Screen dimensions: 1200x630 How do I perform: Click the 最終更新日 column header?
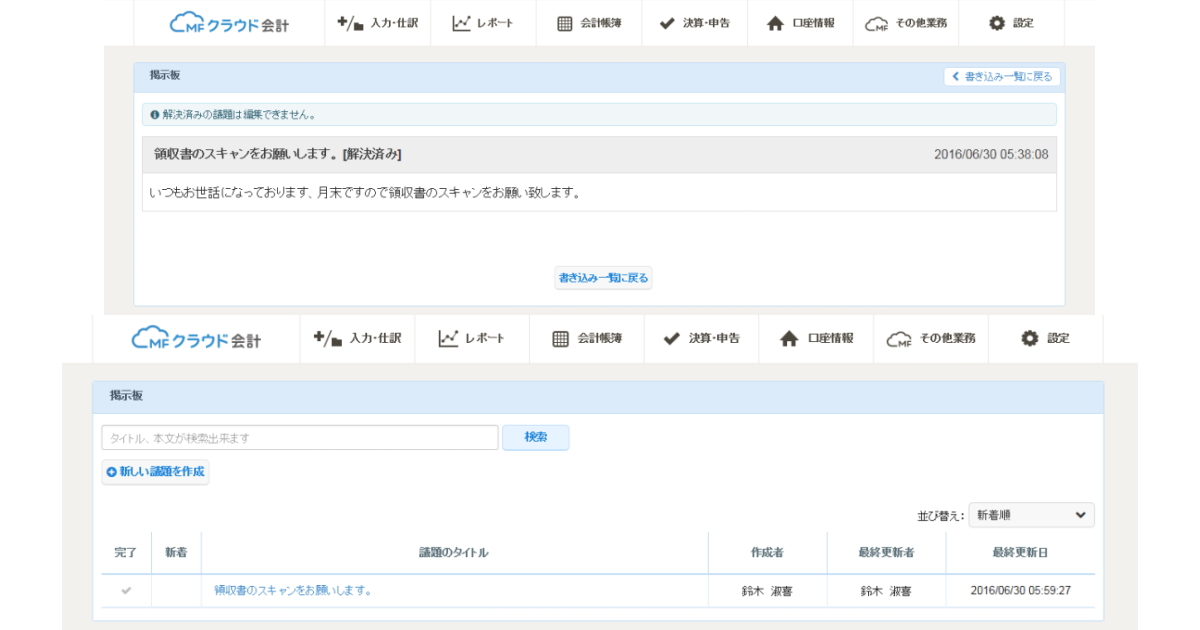tap(1020, 553)
